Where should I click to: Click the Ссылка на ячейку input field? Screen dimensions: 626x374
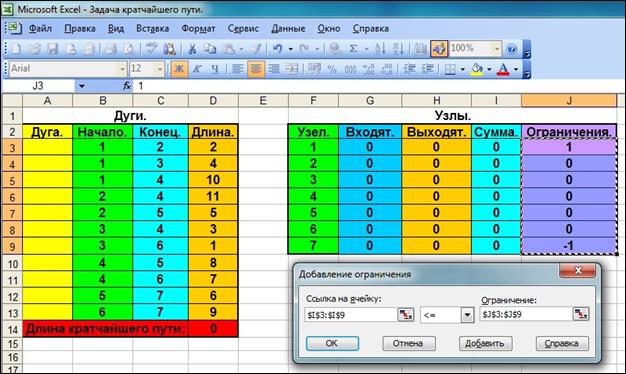(351, 315)
